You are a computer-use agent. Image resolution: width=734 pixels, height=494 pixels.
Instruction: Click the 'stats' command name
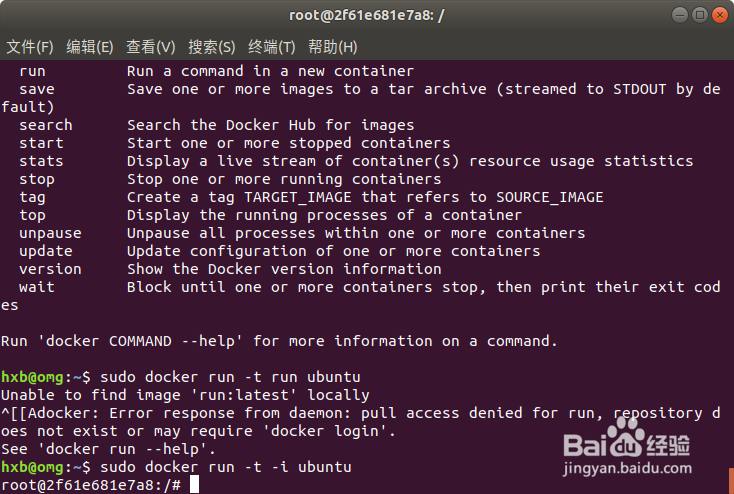point(41,161)
